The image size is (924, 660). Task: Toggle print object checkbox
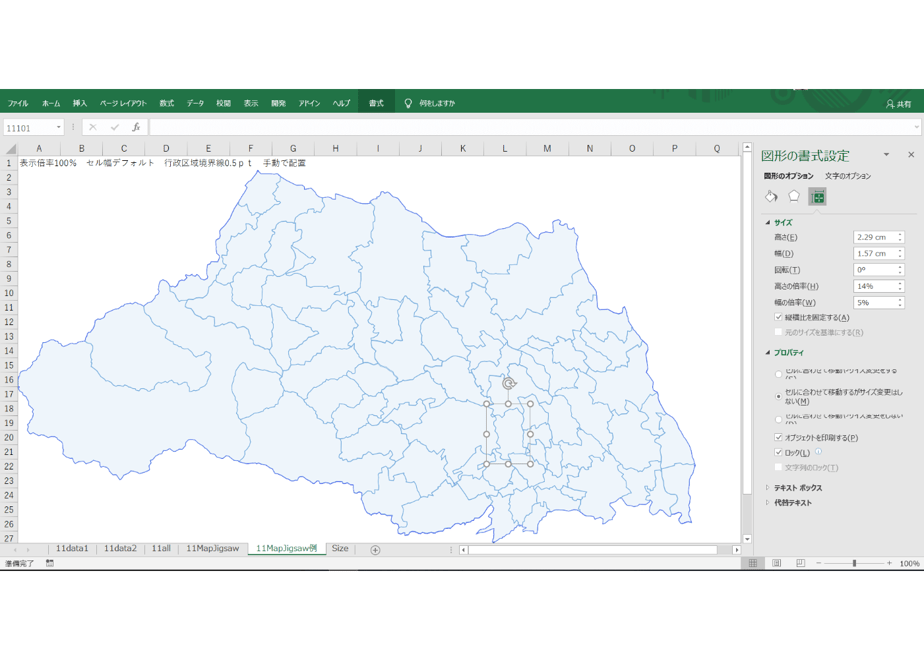[778, 437]
